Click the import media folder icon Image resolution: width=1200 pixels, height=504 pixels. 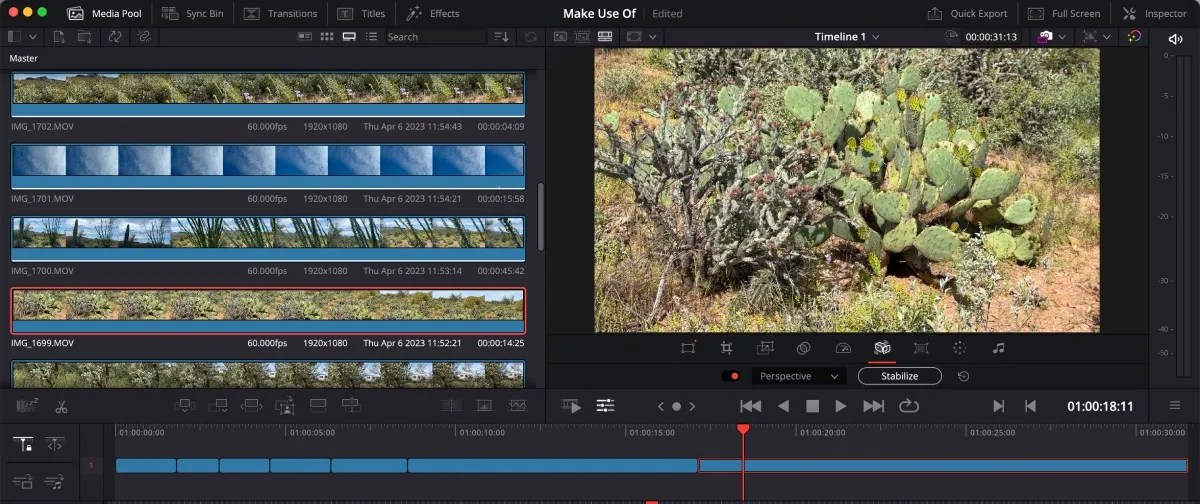click(84, 36)
